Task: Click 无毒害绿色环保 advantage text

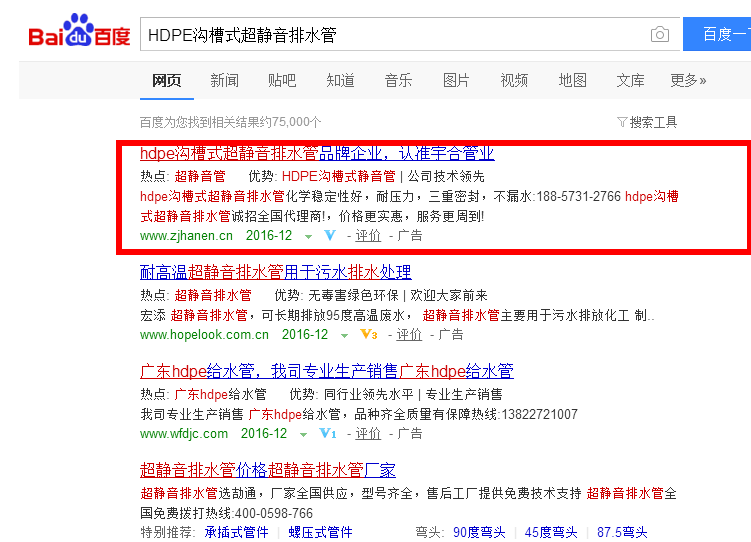Action: (353, 295)
